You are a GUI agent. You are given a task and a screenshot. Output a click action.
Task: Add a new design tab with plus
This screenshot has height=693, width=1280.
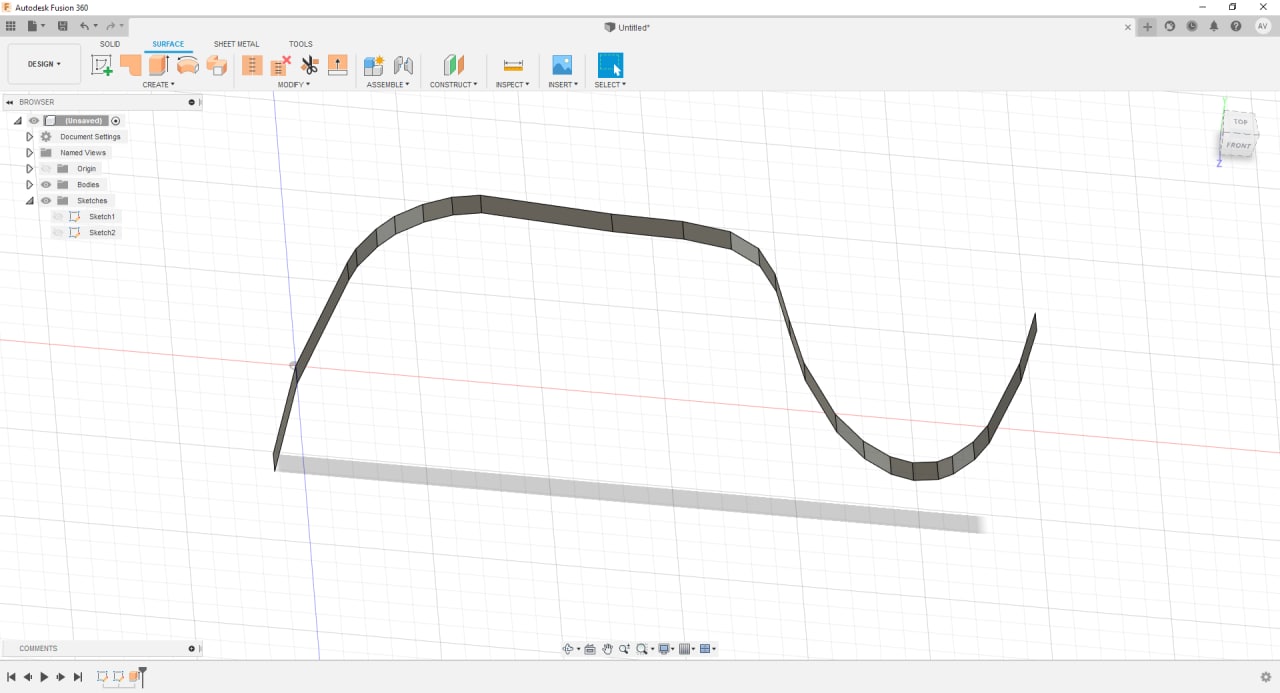coord(1148,27)
